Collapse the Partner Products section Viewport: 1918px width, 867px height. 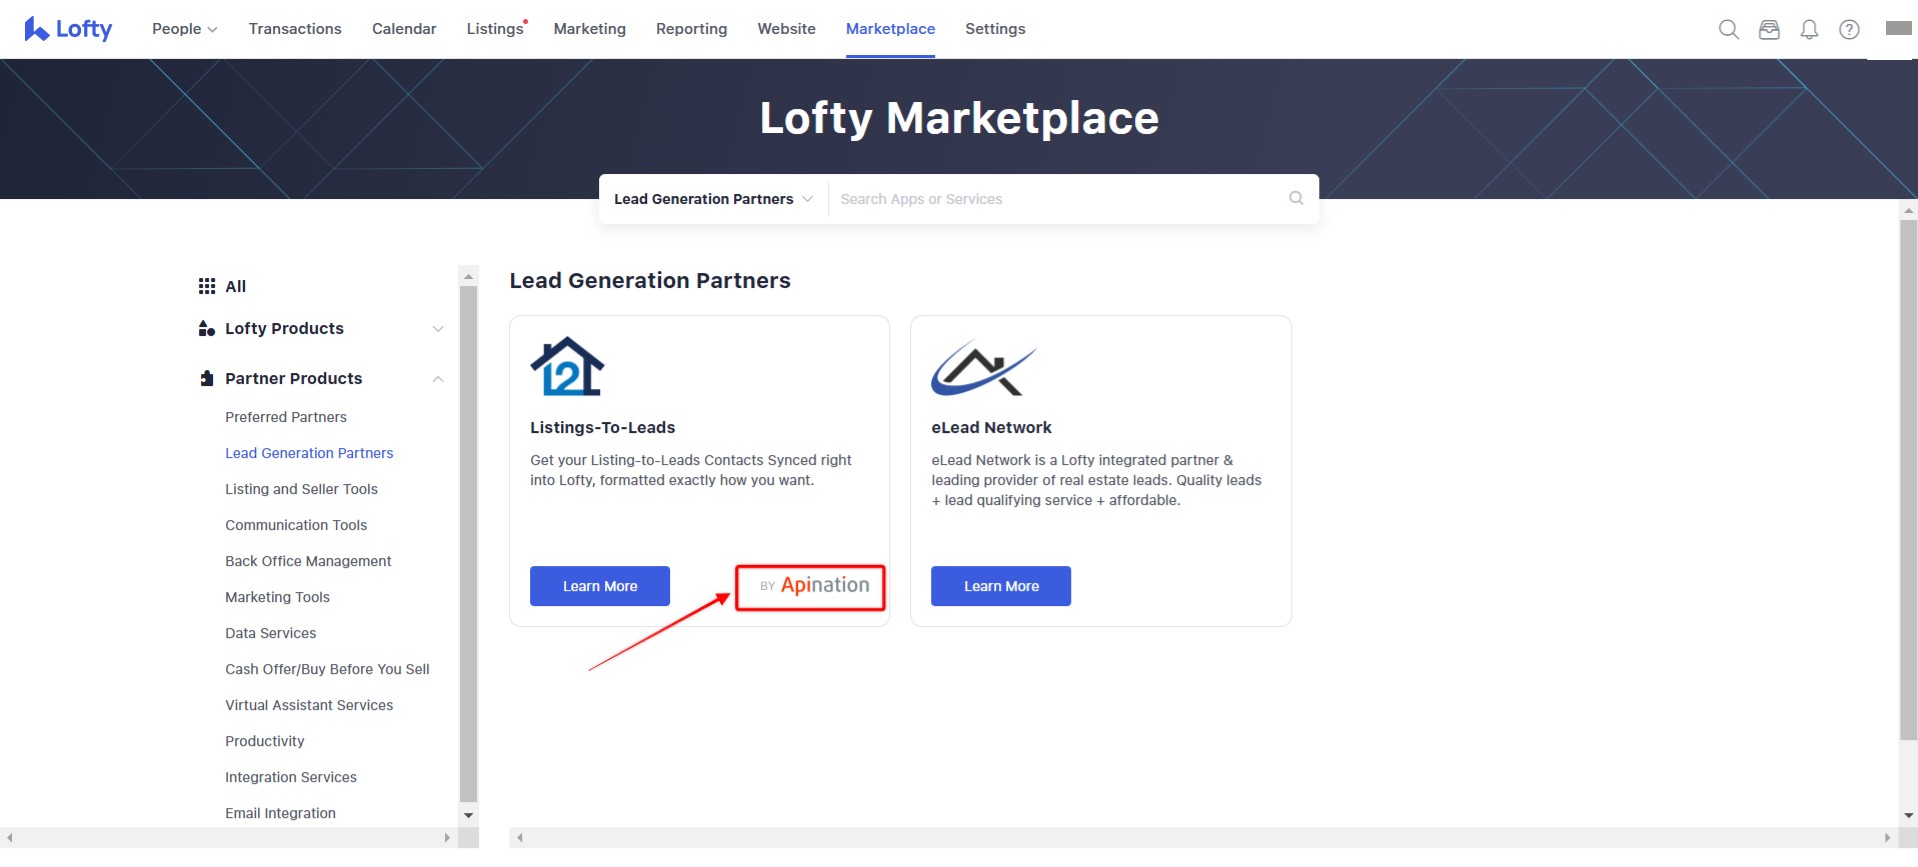pos(437,379)
